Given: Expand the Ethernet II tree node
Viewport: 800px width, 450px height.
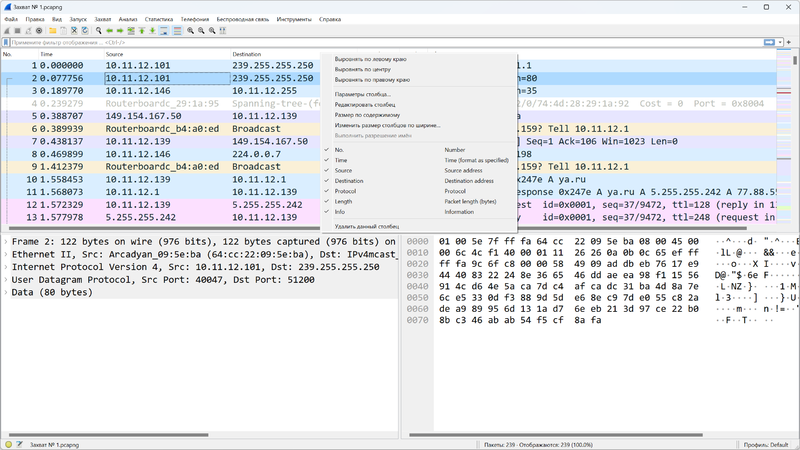Looking at the screenshot, I should 6,254.
